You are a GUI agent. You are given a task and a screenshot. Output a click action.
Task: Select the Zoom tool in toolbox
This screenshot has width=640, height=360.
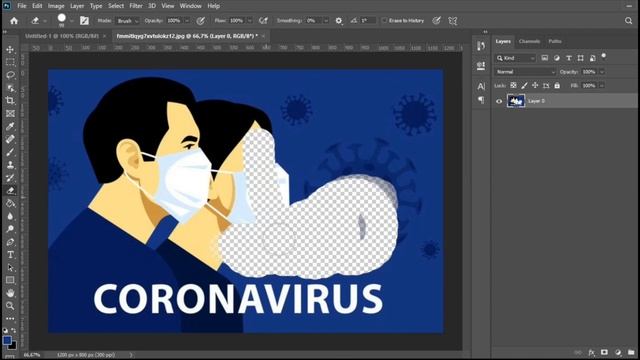10,306
